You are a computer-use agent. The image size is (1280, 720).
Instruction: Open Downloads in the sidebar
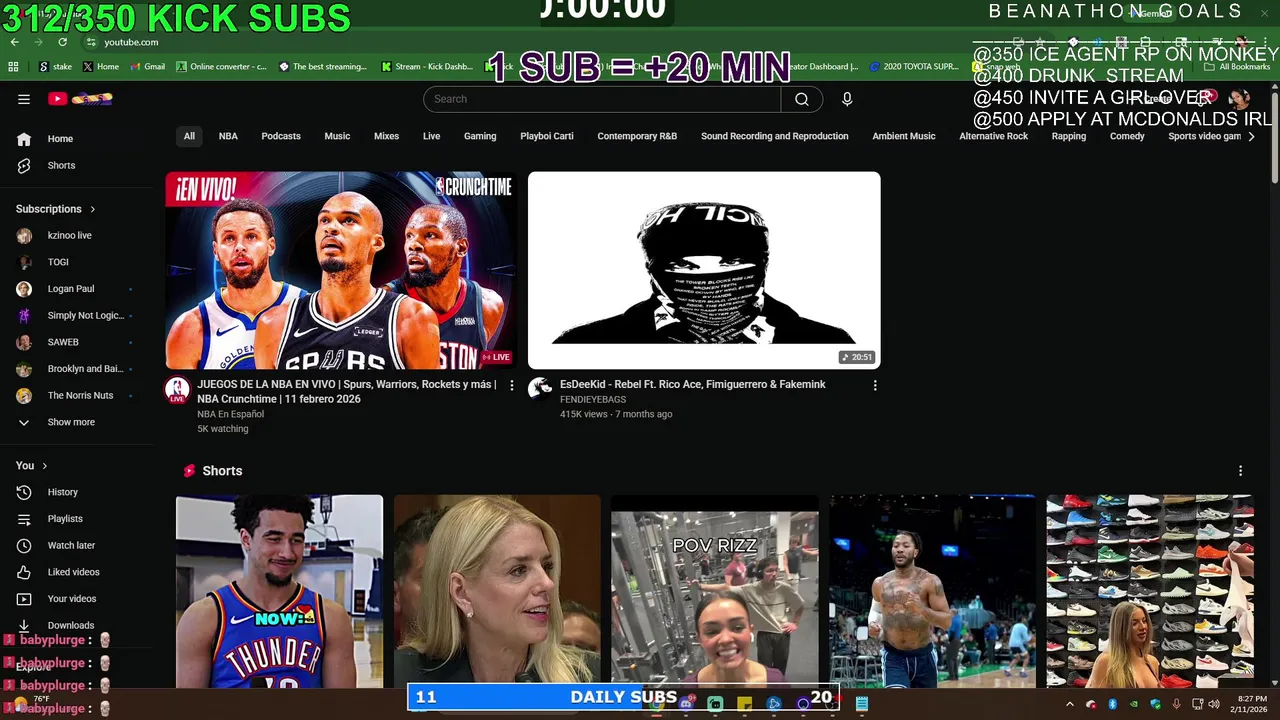point(77,625)
